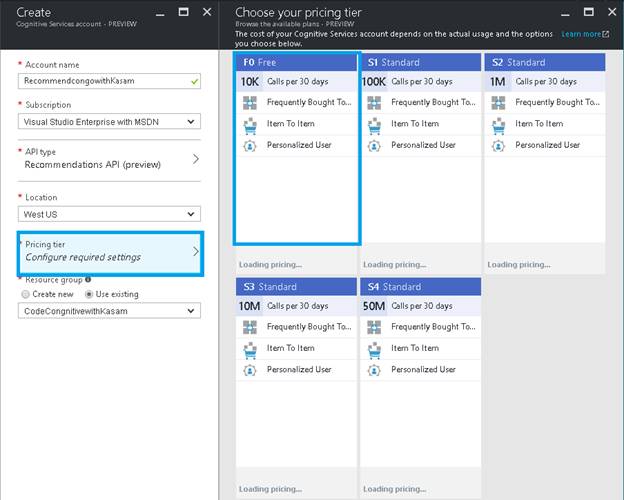624x500 pixels.
Task: Choose the S3 Standard pricing tier header
Action: coord(296,287)
